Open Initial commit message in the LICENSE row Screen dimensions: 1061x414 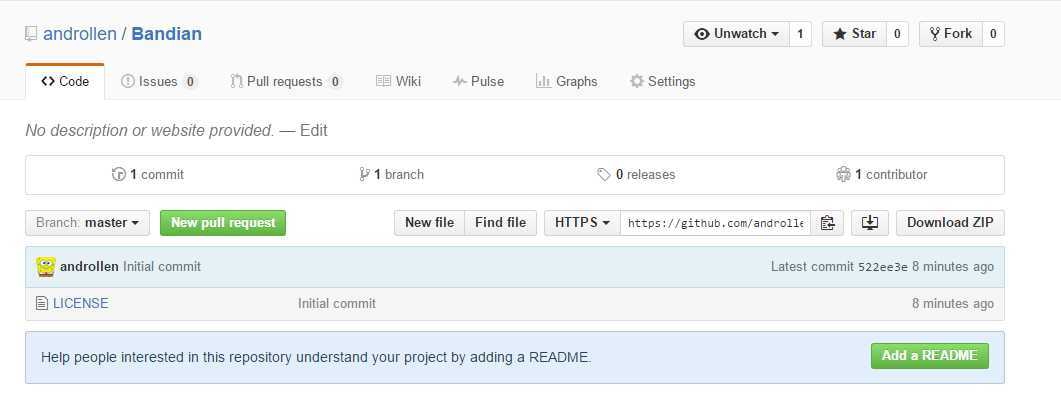click(x=337, y=304)
